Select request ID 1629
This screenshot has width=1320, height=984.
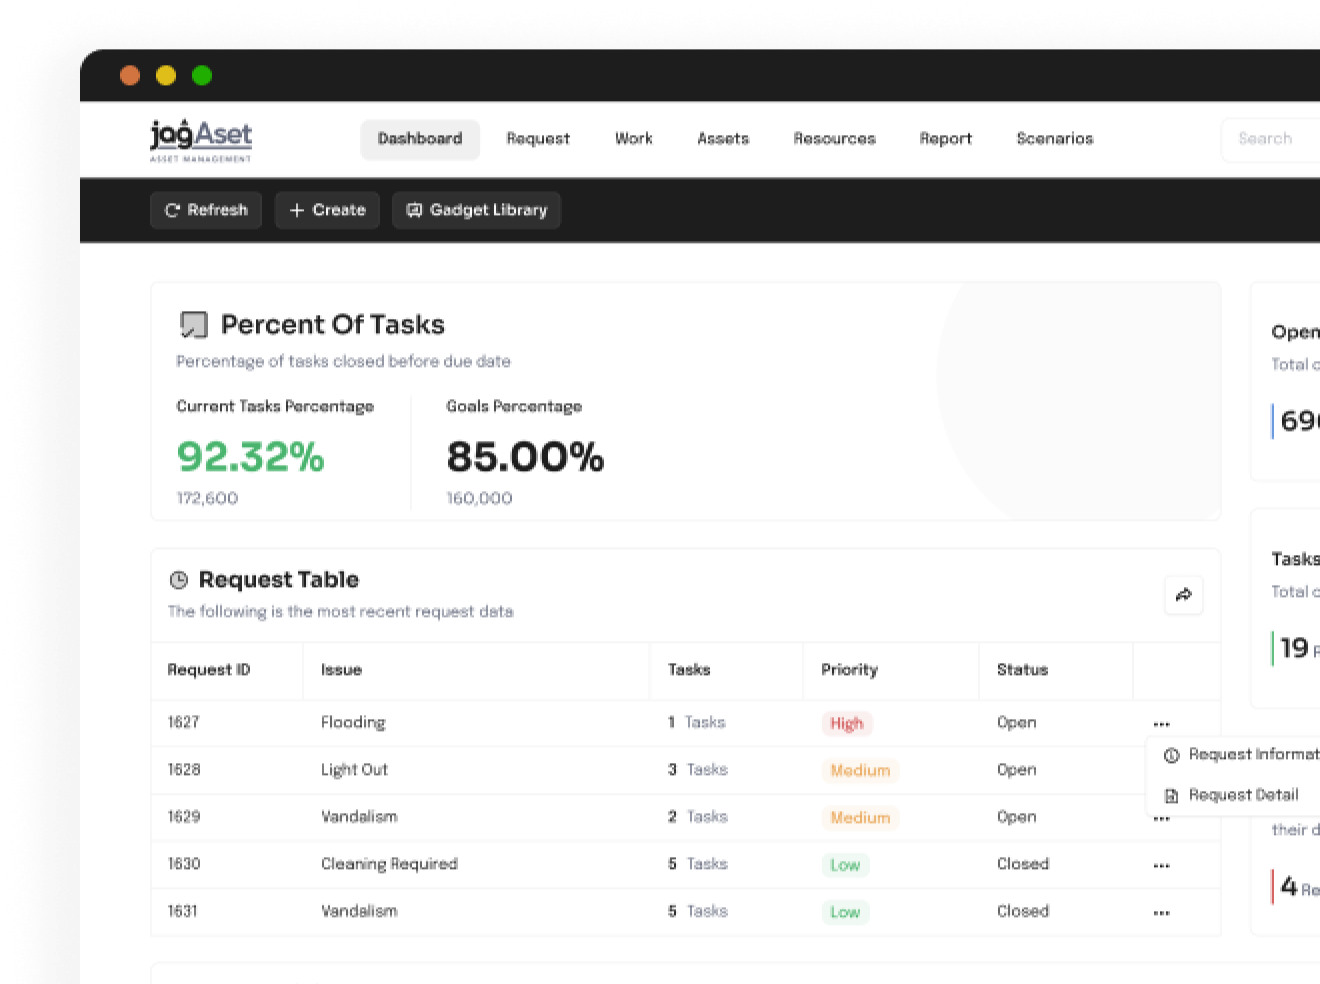pyautogui.click(x=184, y=816)
